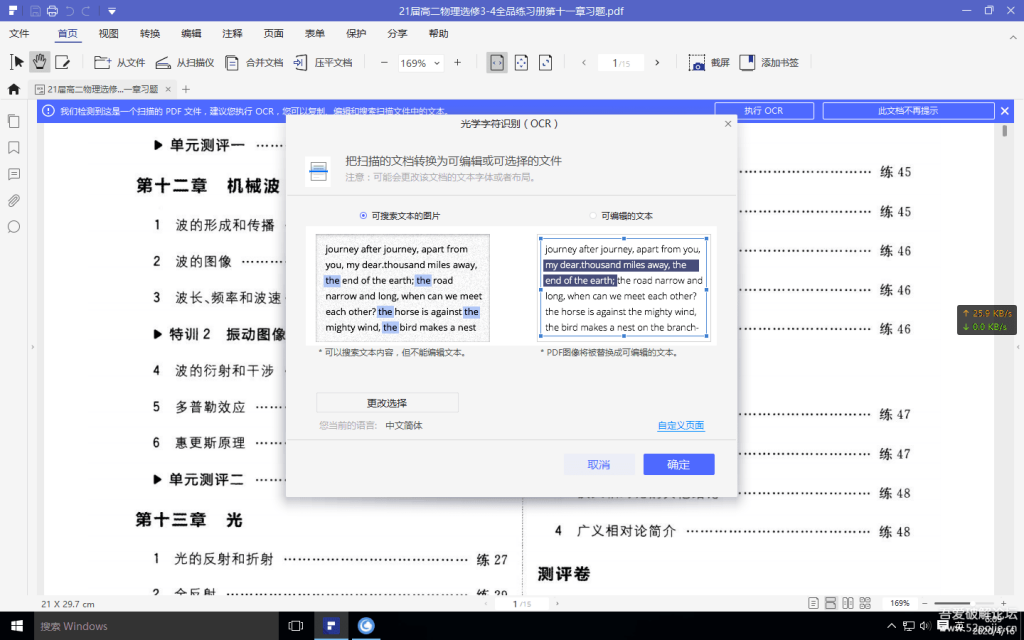This screenshot has width=1024, height=640.
Task: Switch to two-page view in the status bar
Action: tap(848, 603)
